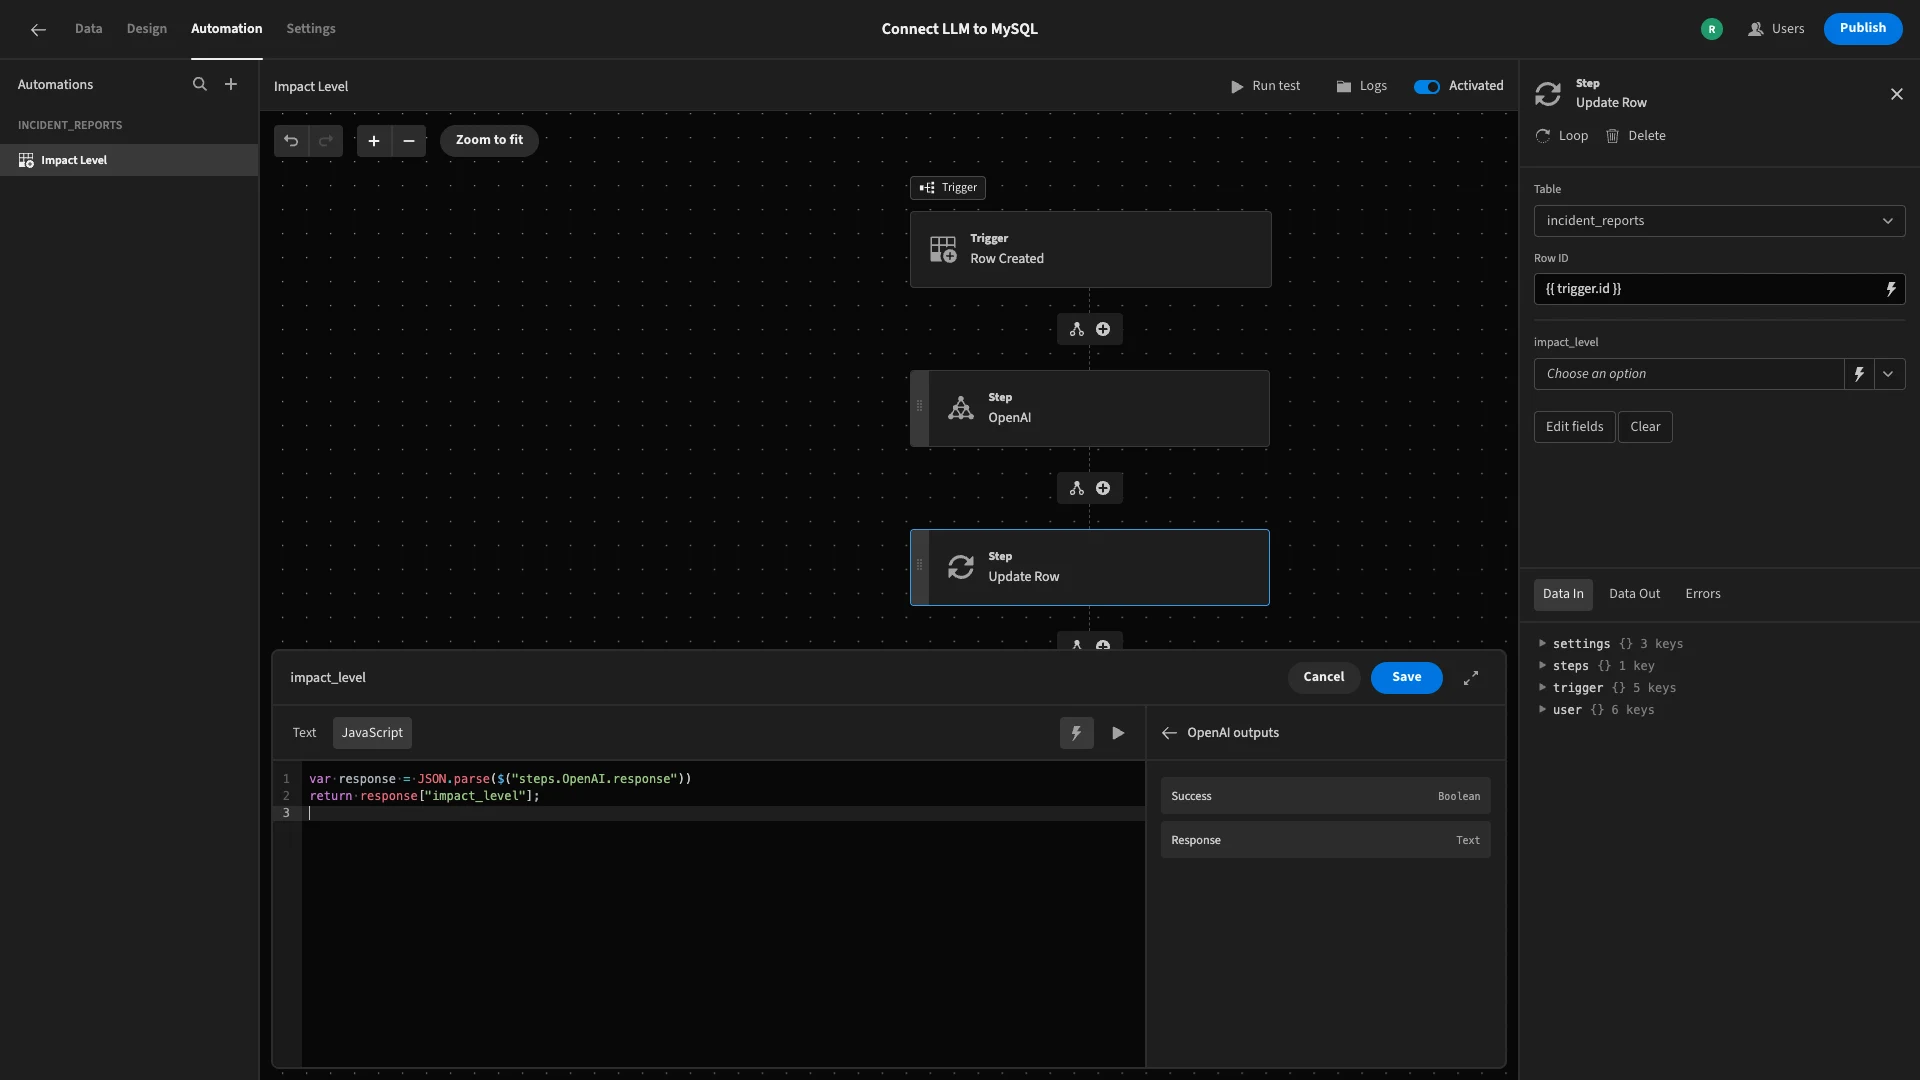Go back from OpenAI outputs list

coord(1169,733)
